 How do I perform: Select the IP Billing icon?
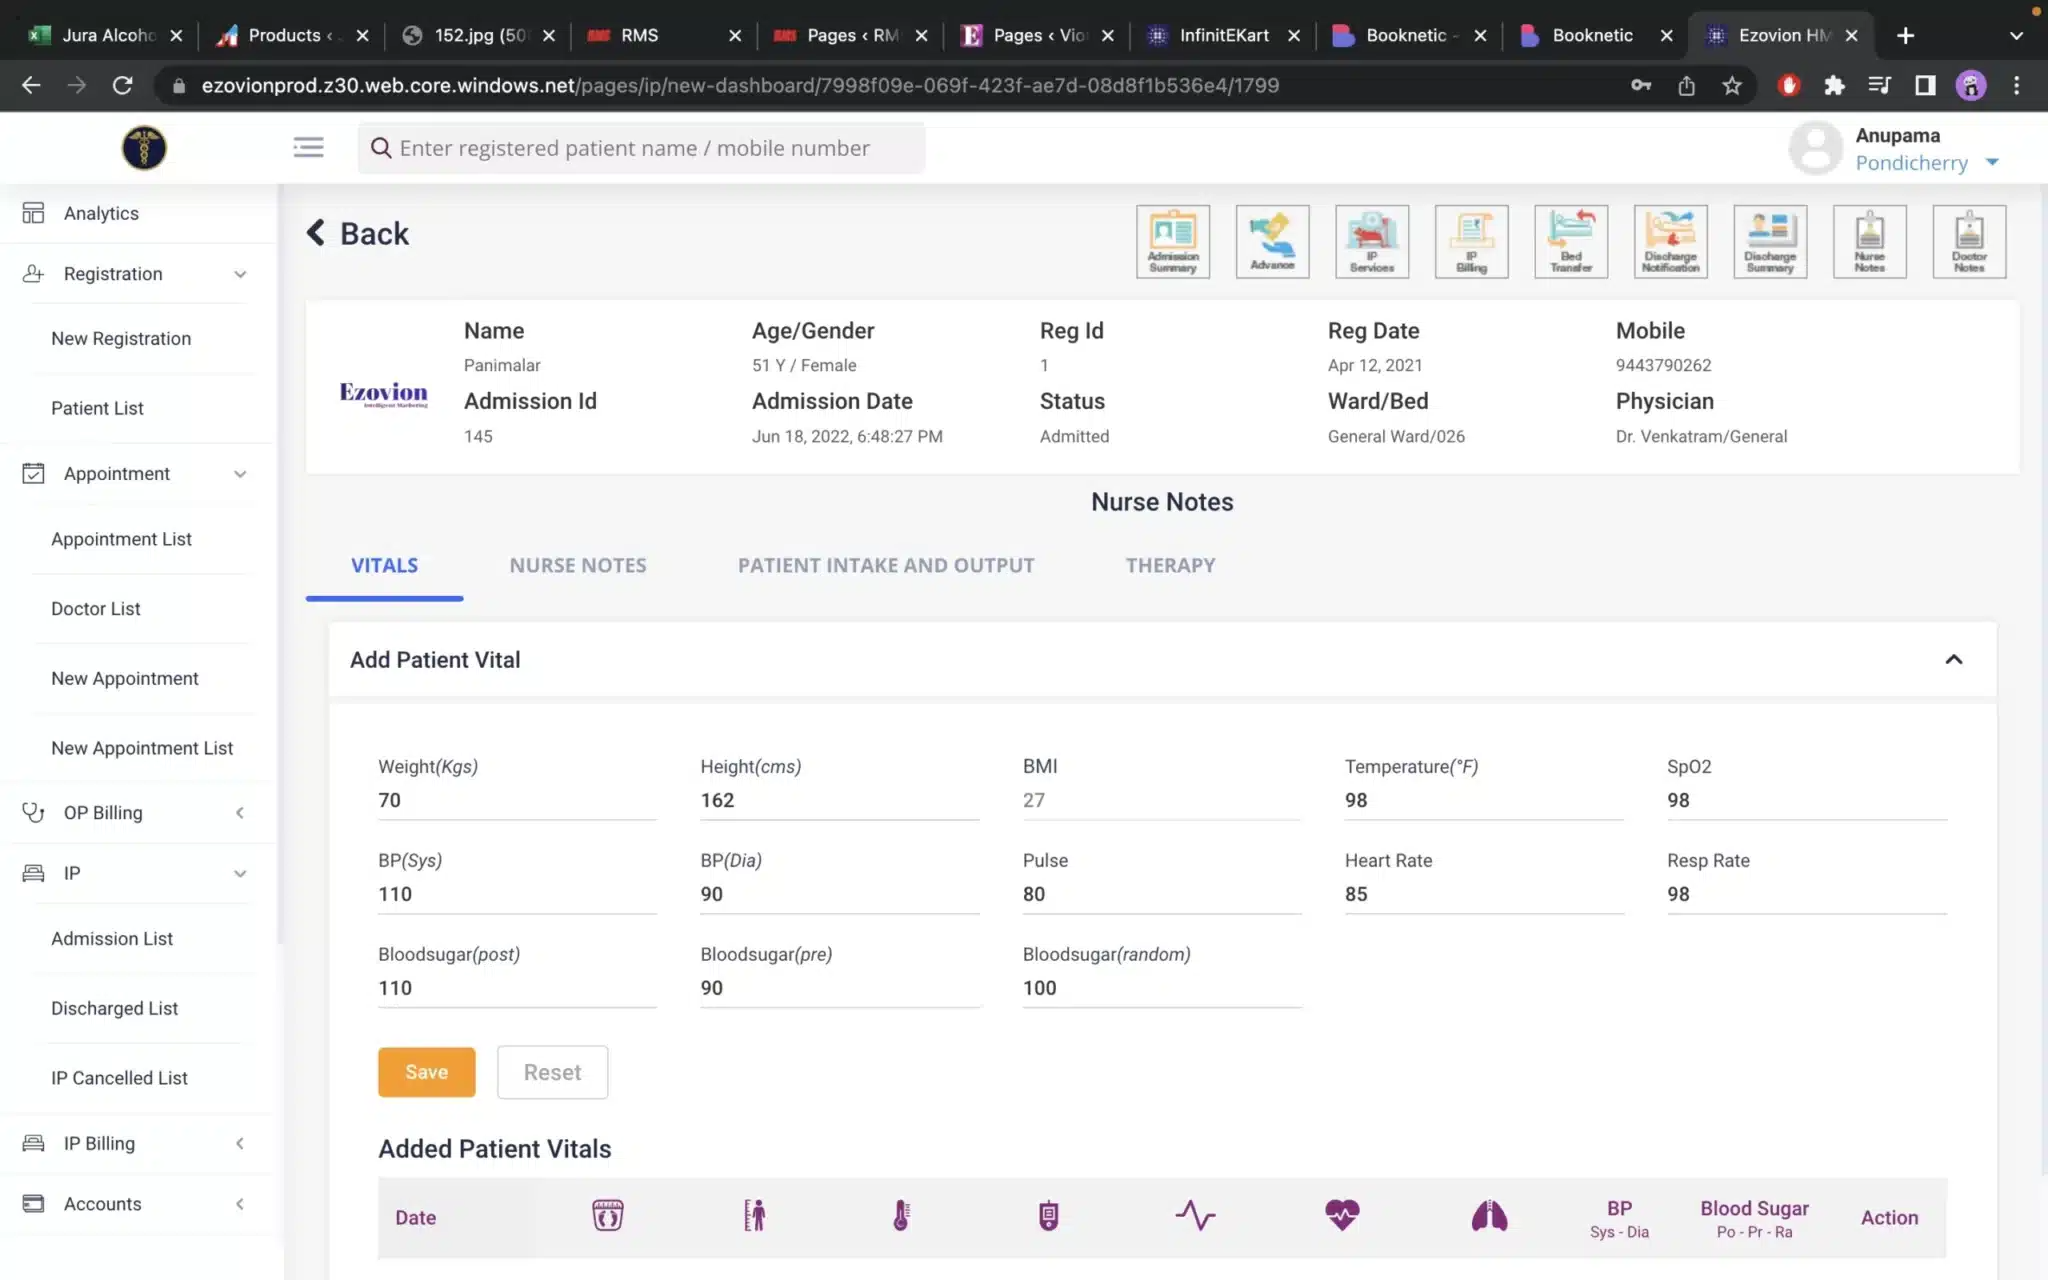(1470, 241)
